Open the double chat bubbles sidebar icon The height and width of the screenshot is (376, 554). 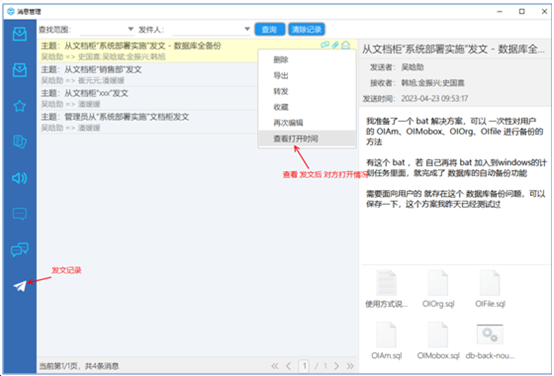coord(20,249)
